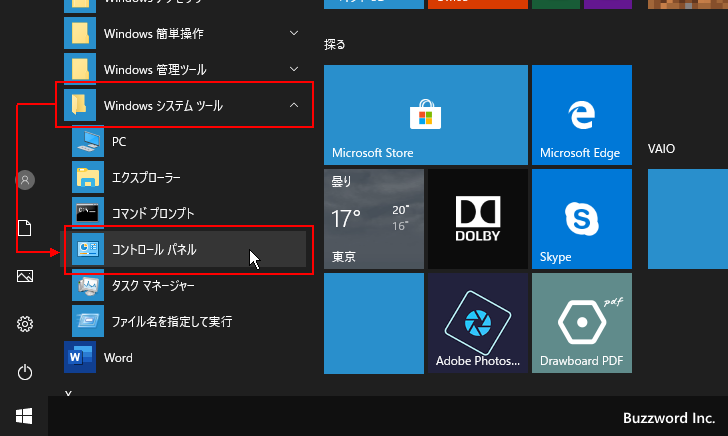Click the Windows 簡単操作 label
This screenshot has height=436, width=728.
click(x=154, y=34)
